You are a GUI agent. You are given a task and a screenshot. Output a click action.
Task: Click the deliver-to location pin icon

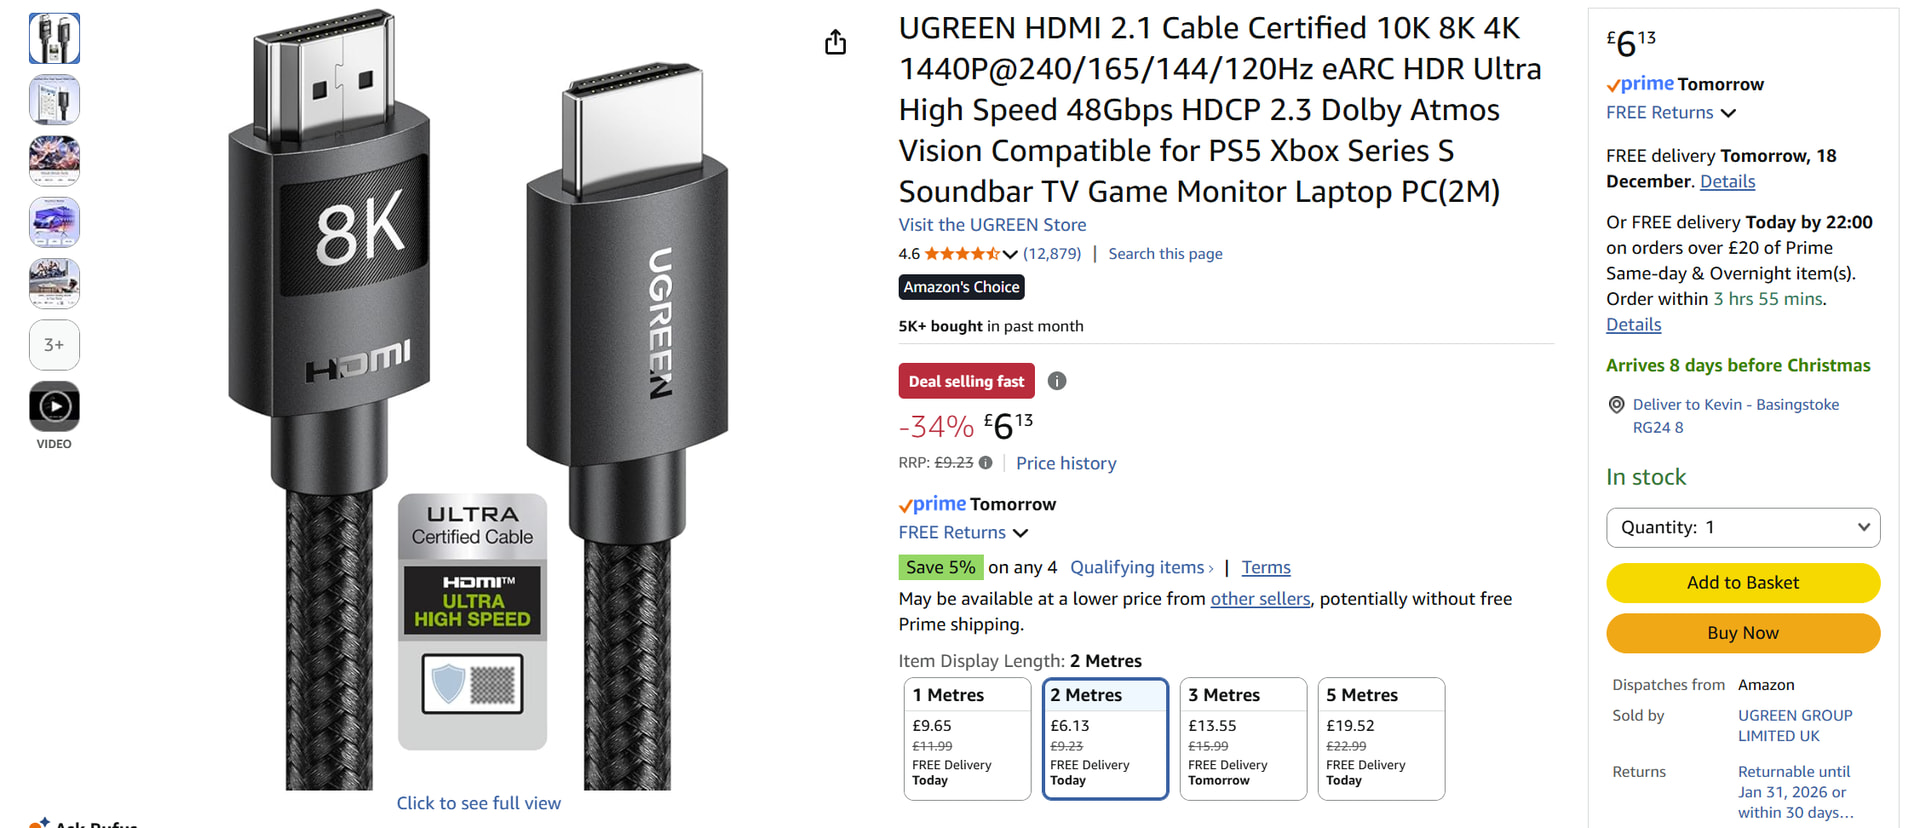[x=1616, y=405]
